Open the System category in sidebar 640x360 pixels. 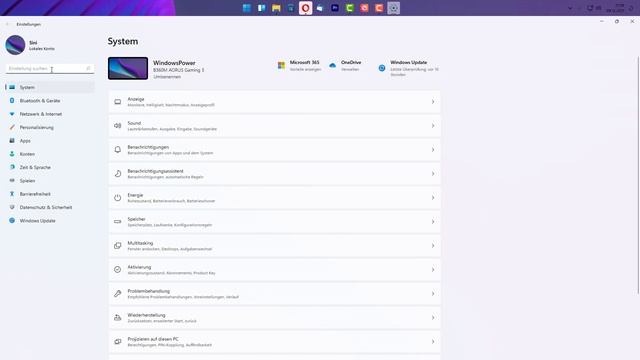point(50,87)
